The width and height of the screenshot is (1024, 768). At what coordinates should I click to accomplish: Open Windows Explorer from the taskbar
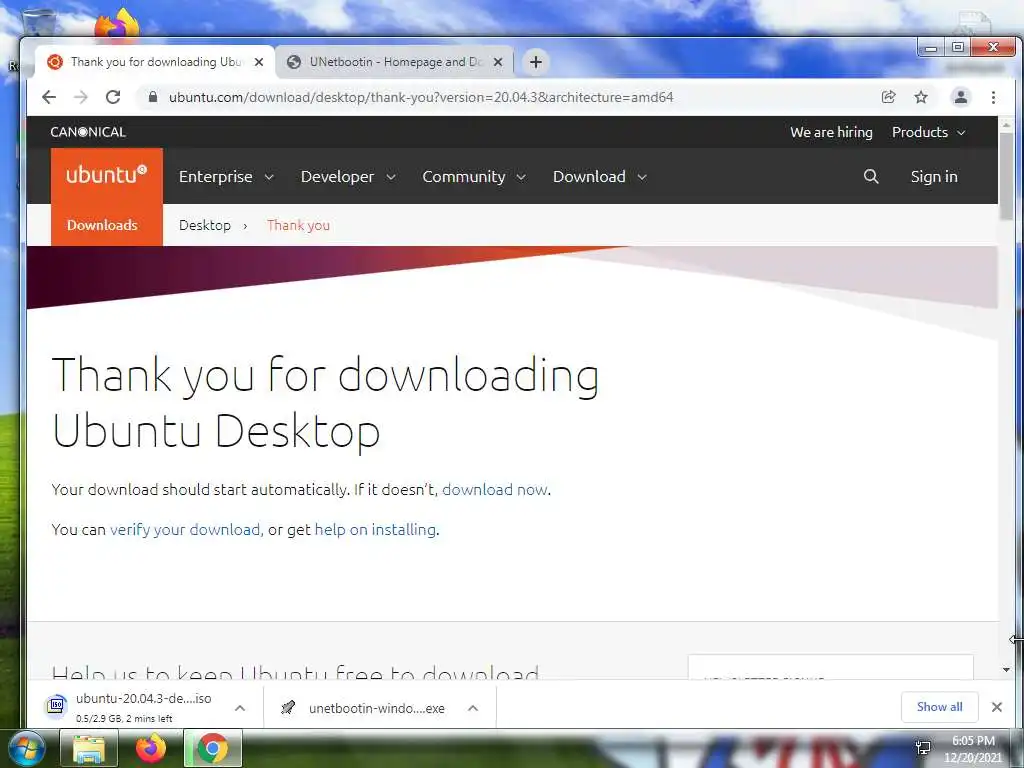tap(89, 748)
